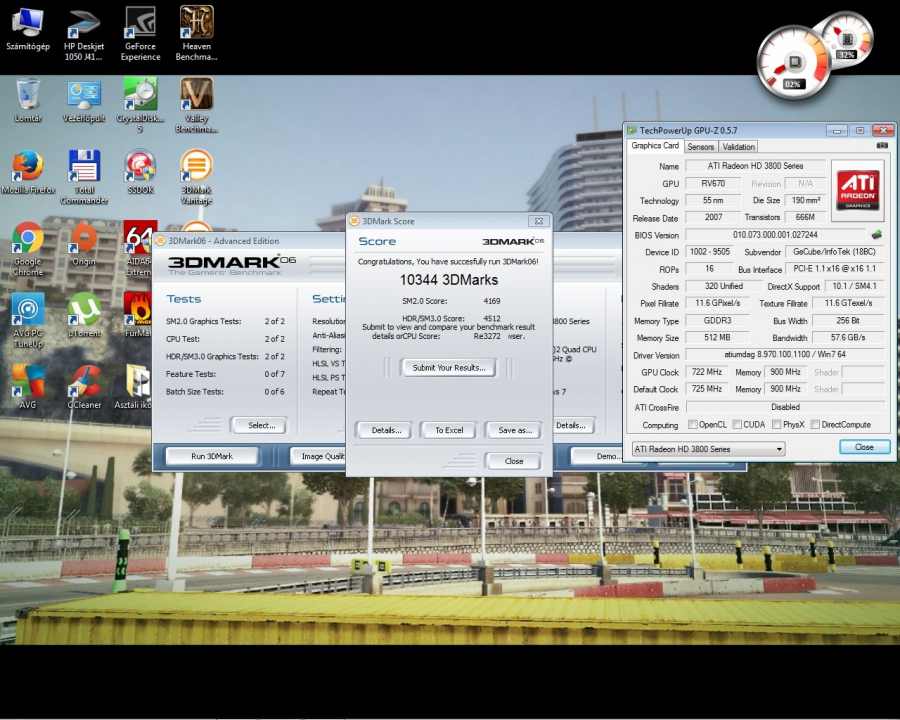The height and width of the screenshot is (720, 900).
Task: Toggle the PhysX checkbox in GPU-Z
Action: point(776,424)
